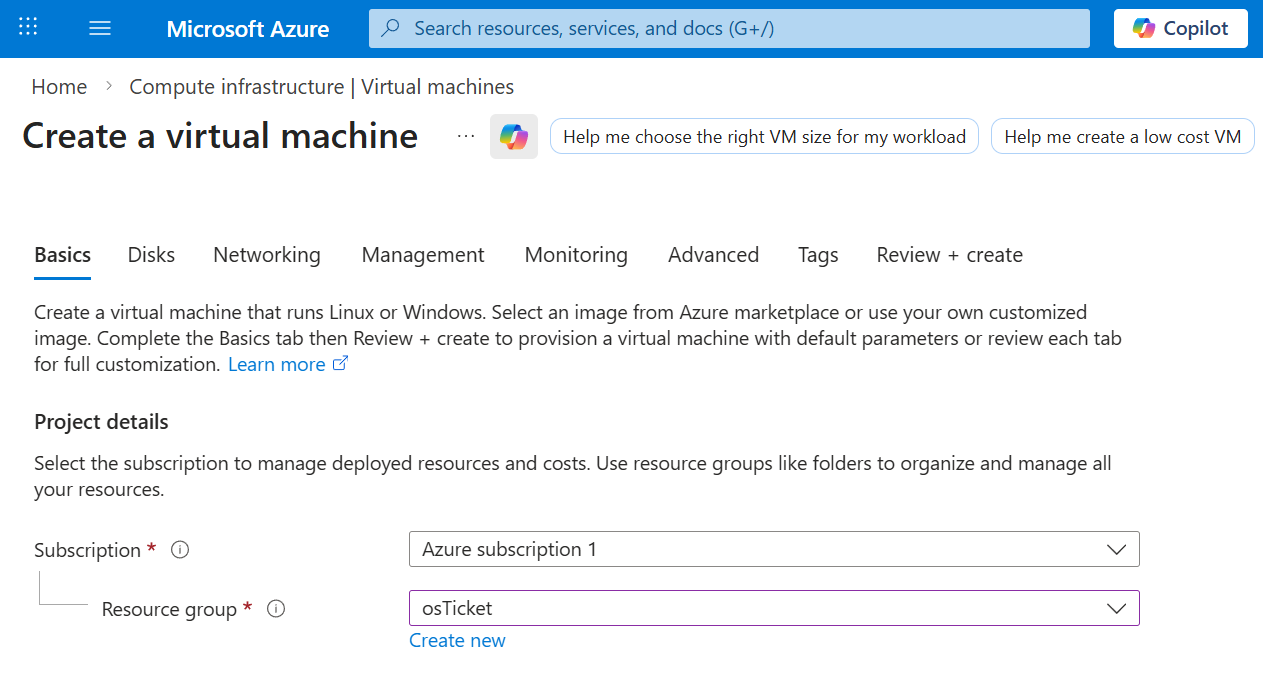
Task: Click the search resources input field
Action: (740, 28)
